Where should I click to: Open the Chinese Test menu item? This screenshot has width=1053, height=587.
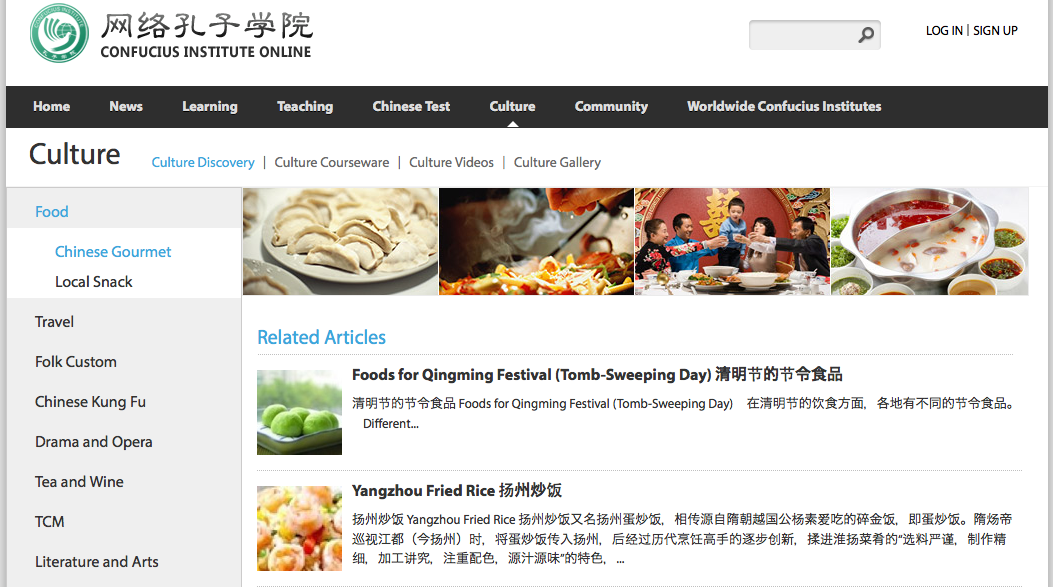pos(411,106)
